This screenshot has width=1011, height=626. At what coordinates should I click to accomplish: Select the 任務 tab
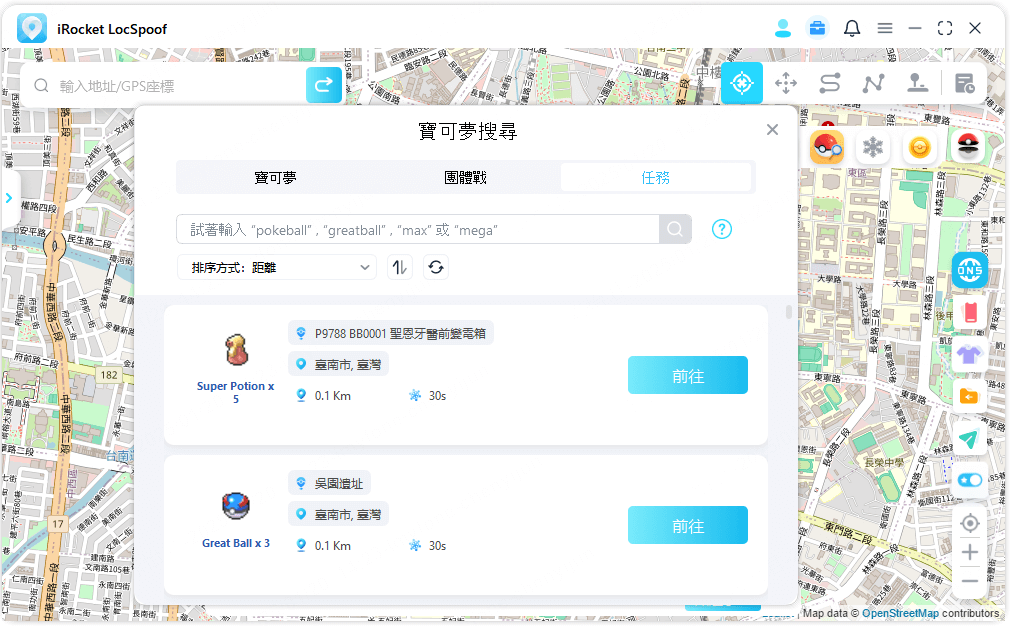(x=656, y=177)
